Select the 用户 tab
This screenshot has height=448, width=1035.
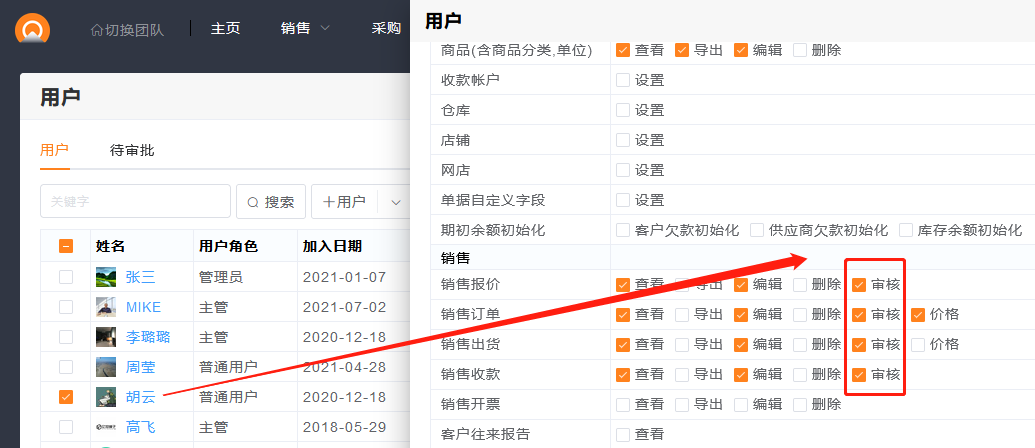(x=54, y=151)
